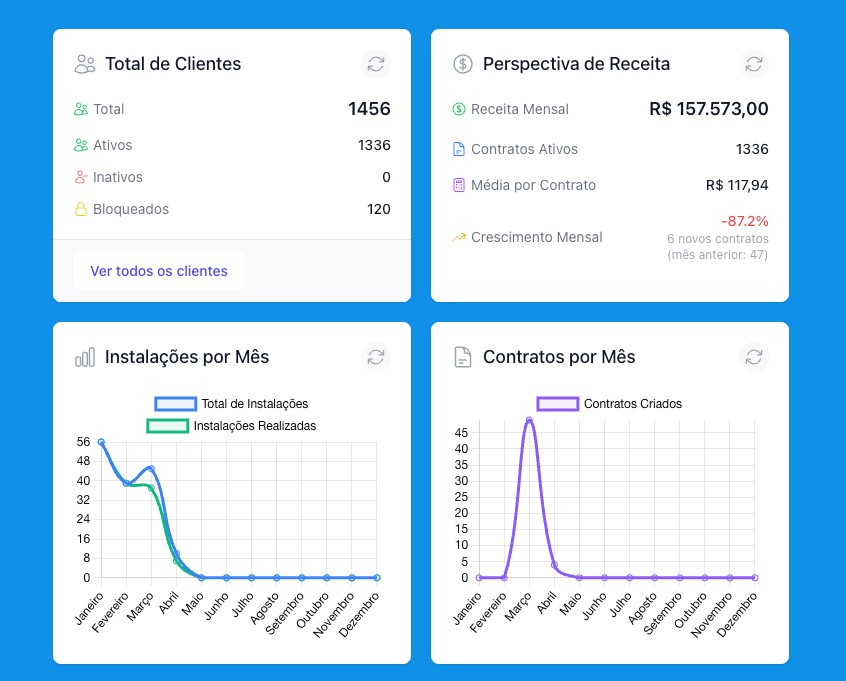
Task: Refresh the Contratos por Mês chart
Action: [x=754, y=357]
